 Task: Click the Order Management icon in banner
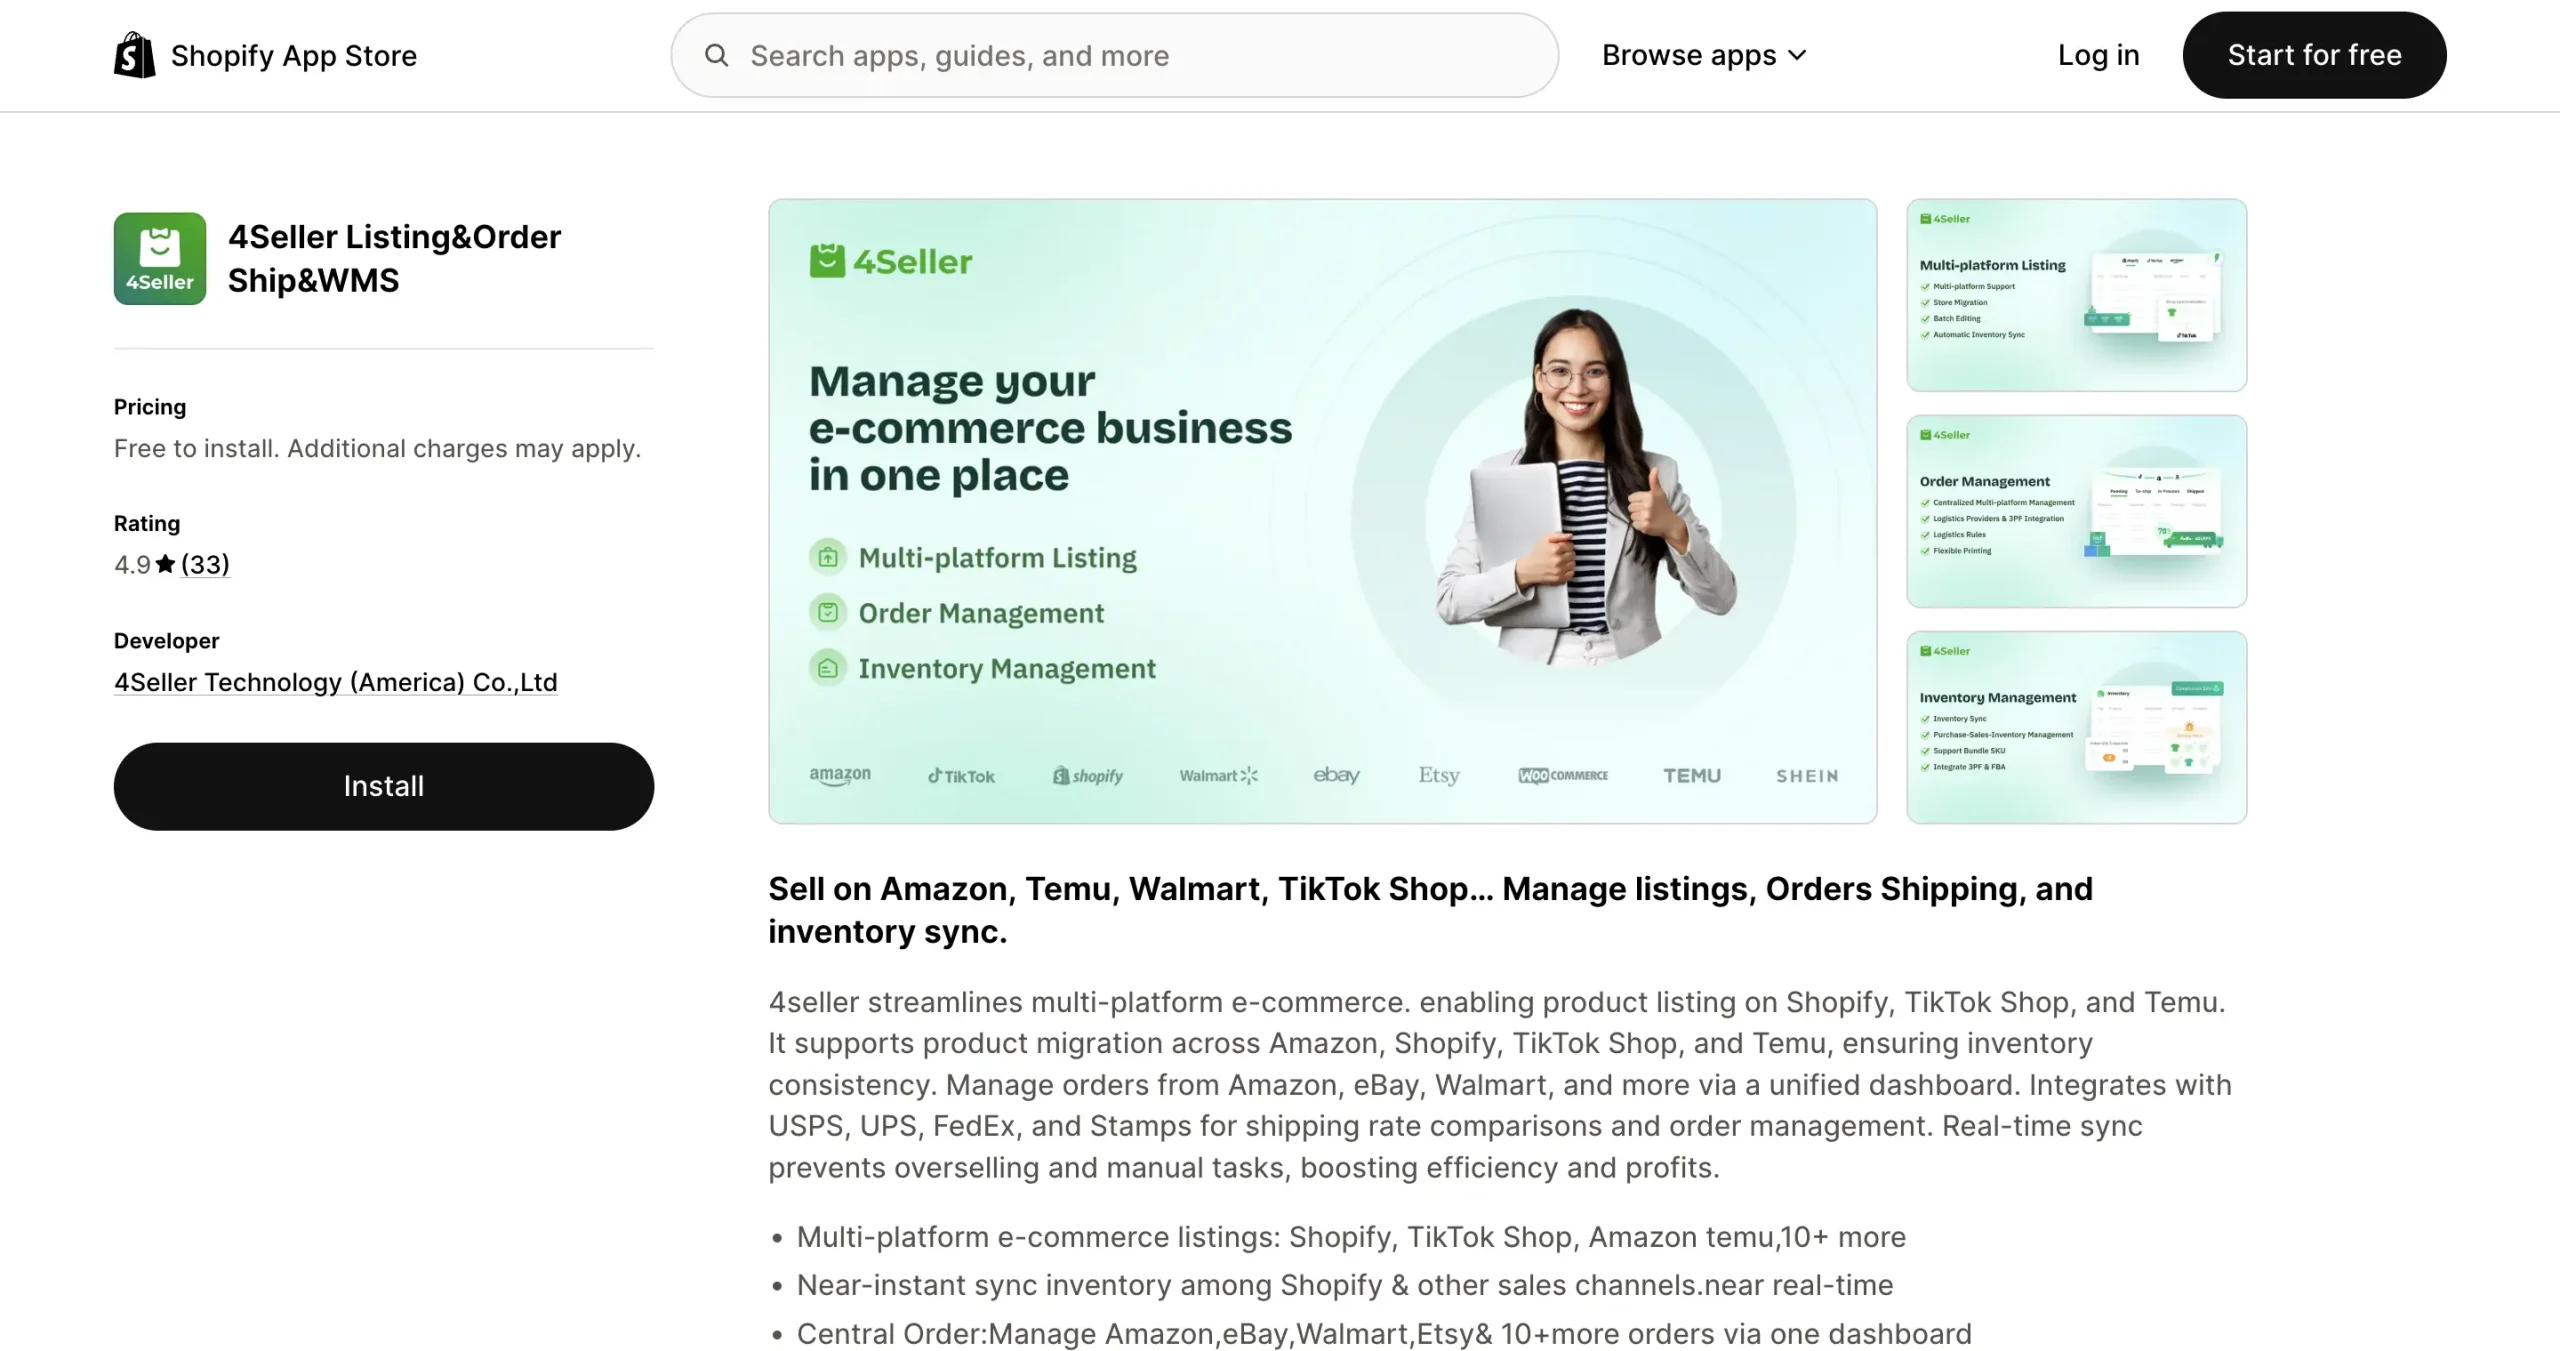click(828, 612)
